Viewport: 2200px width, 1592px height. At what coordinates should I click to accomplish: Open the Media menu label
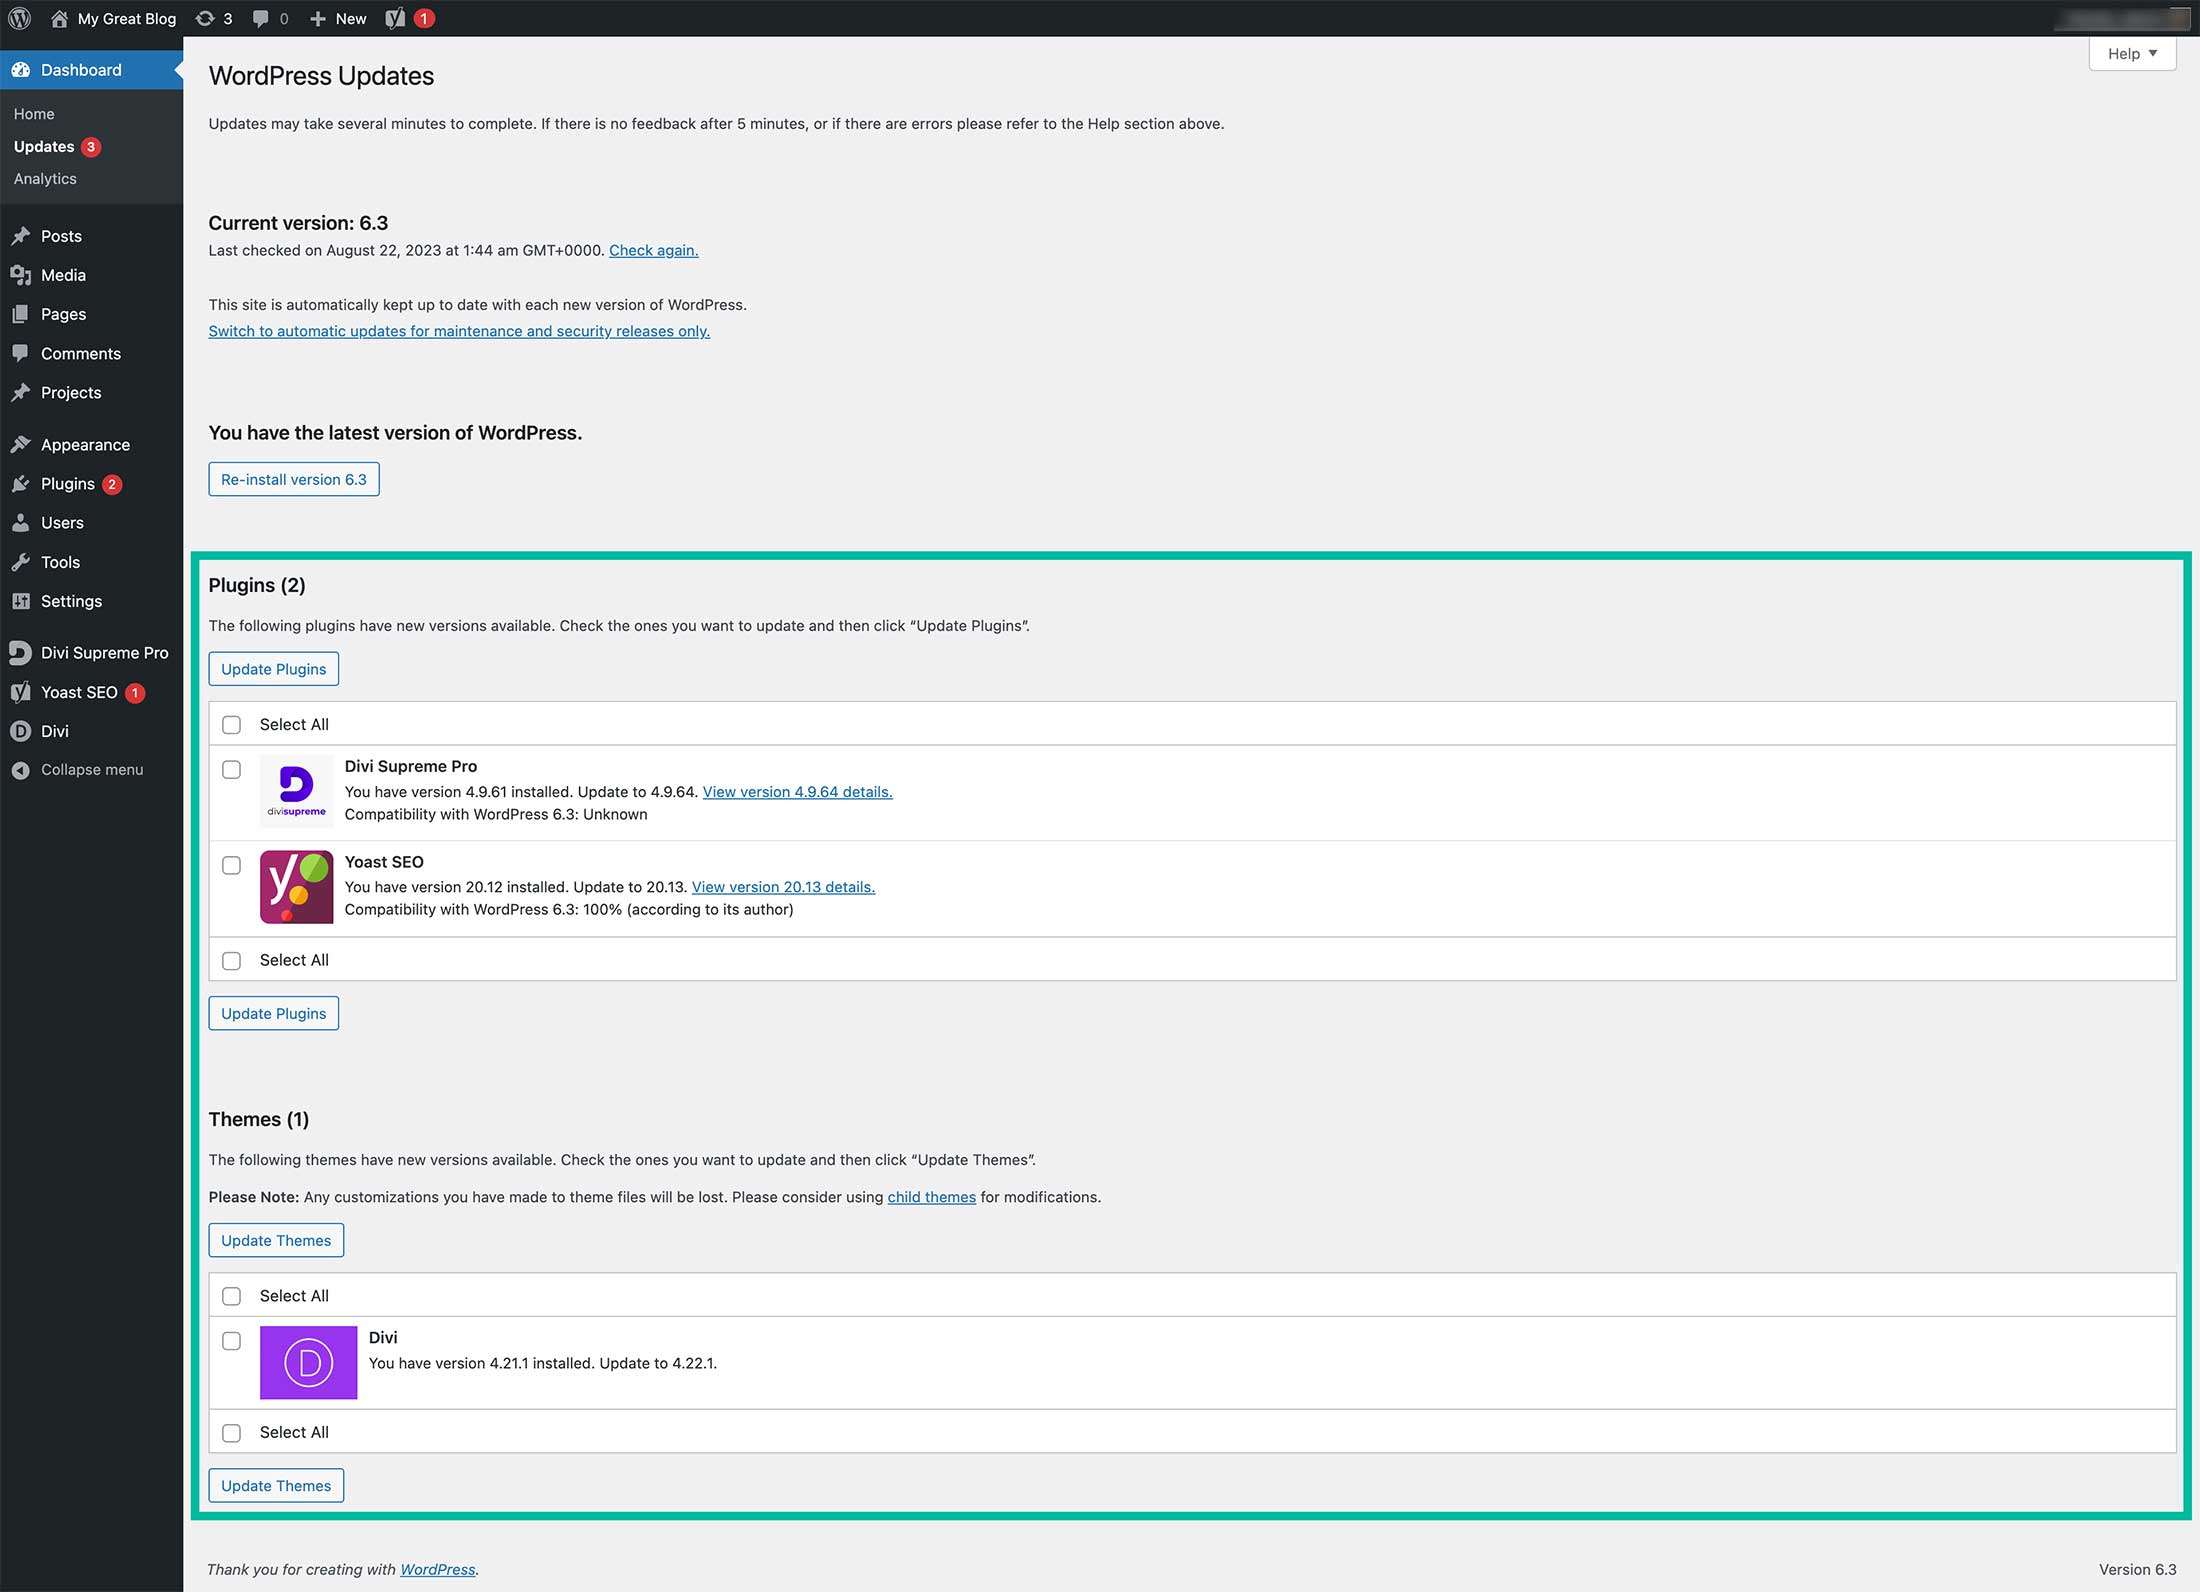63,275
